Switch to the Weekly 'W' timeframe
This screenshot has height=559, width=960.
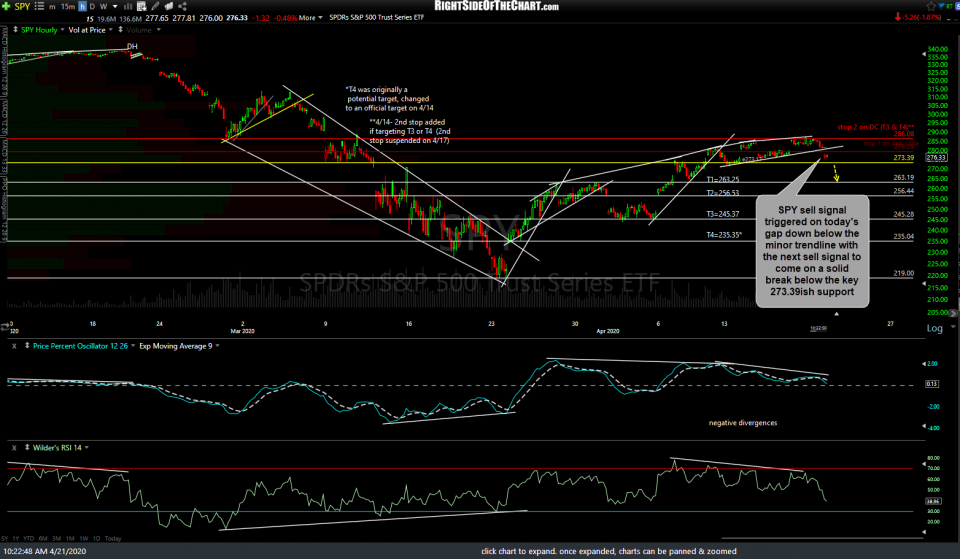tap(103, 7)
